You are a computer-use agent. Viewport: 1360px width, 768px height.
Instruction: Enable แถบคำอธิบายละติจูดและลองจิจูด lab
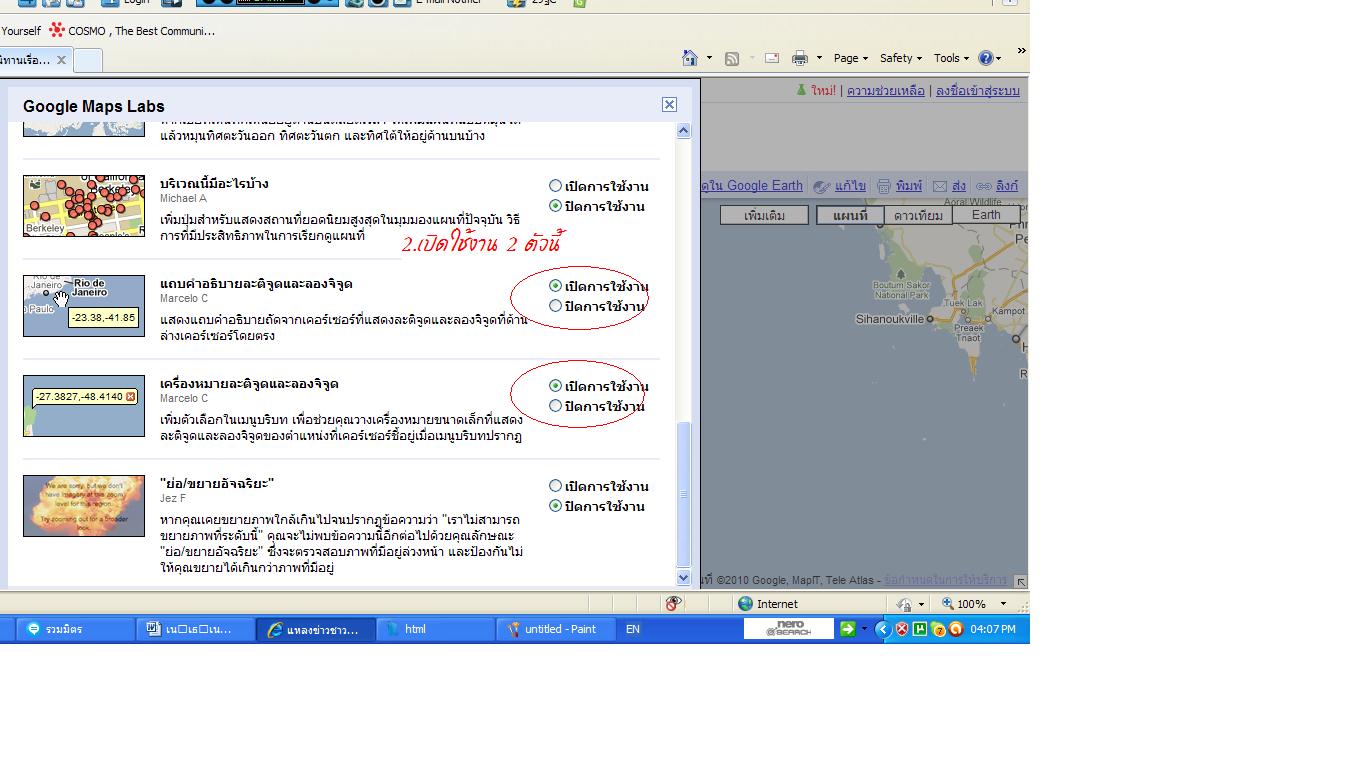tap(555, 286)
